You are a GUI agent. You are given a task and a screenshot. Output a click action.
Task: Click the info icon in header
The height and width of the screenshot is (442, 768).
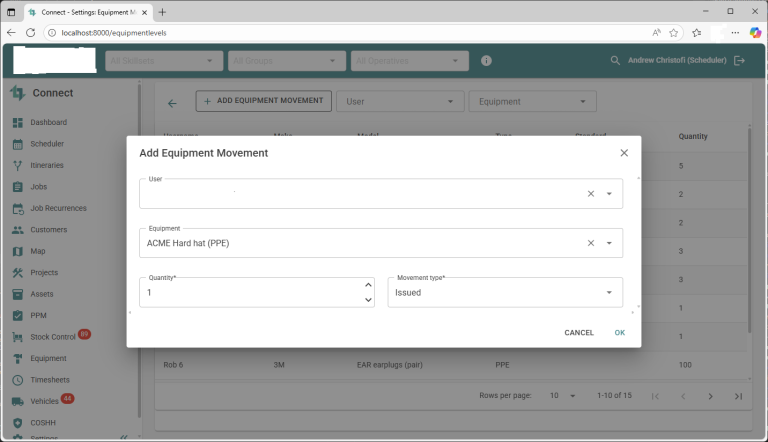486,61
